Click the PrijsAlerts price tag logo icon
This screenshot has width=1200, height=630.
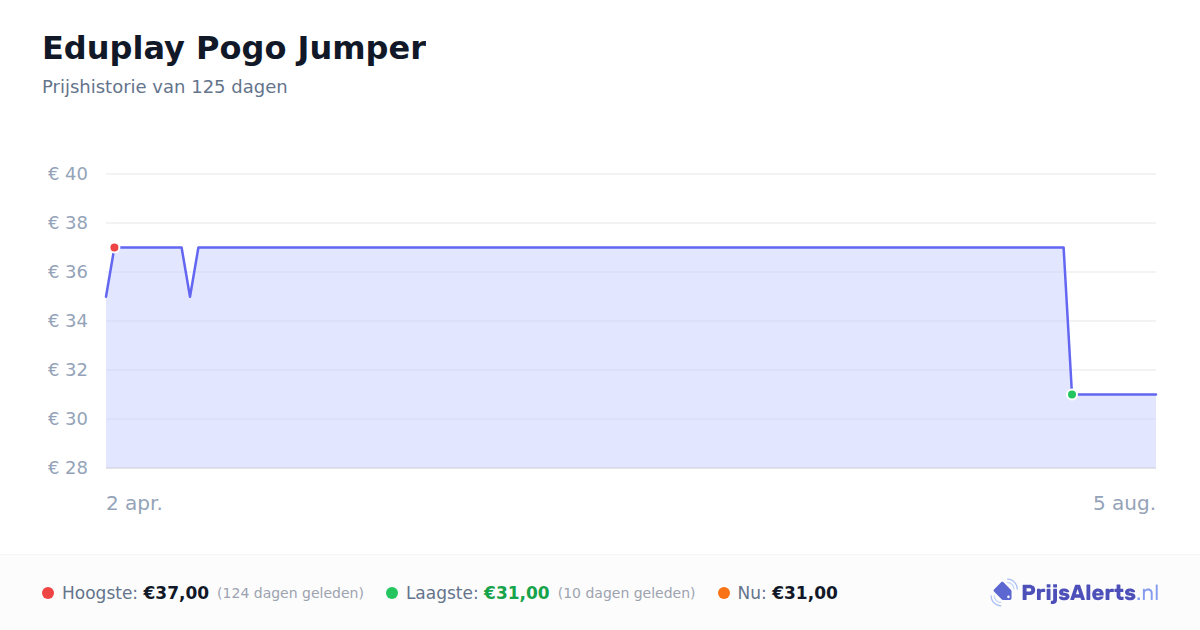click(x=1003, y=593)
